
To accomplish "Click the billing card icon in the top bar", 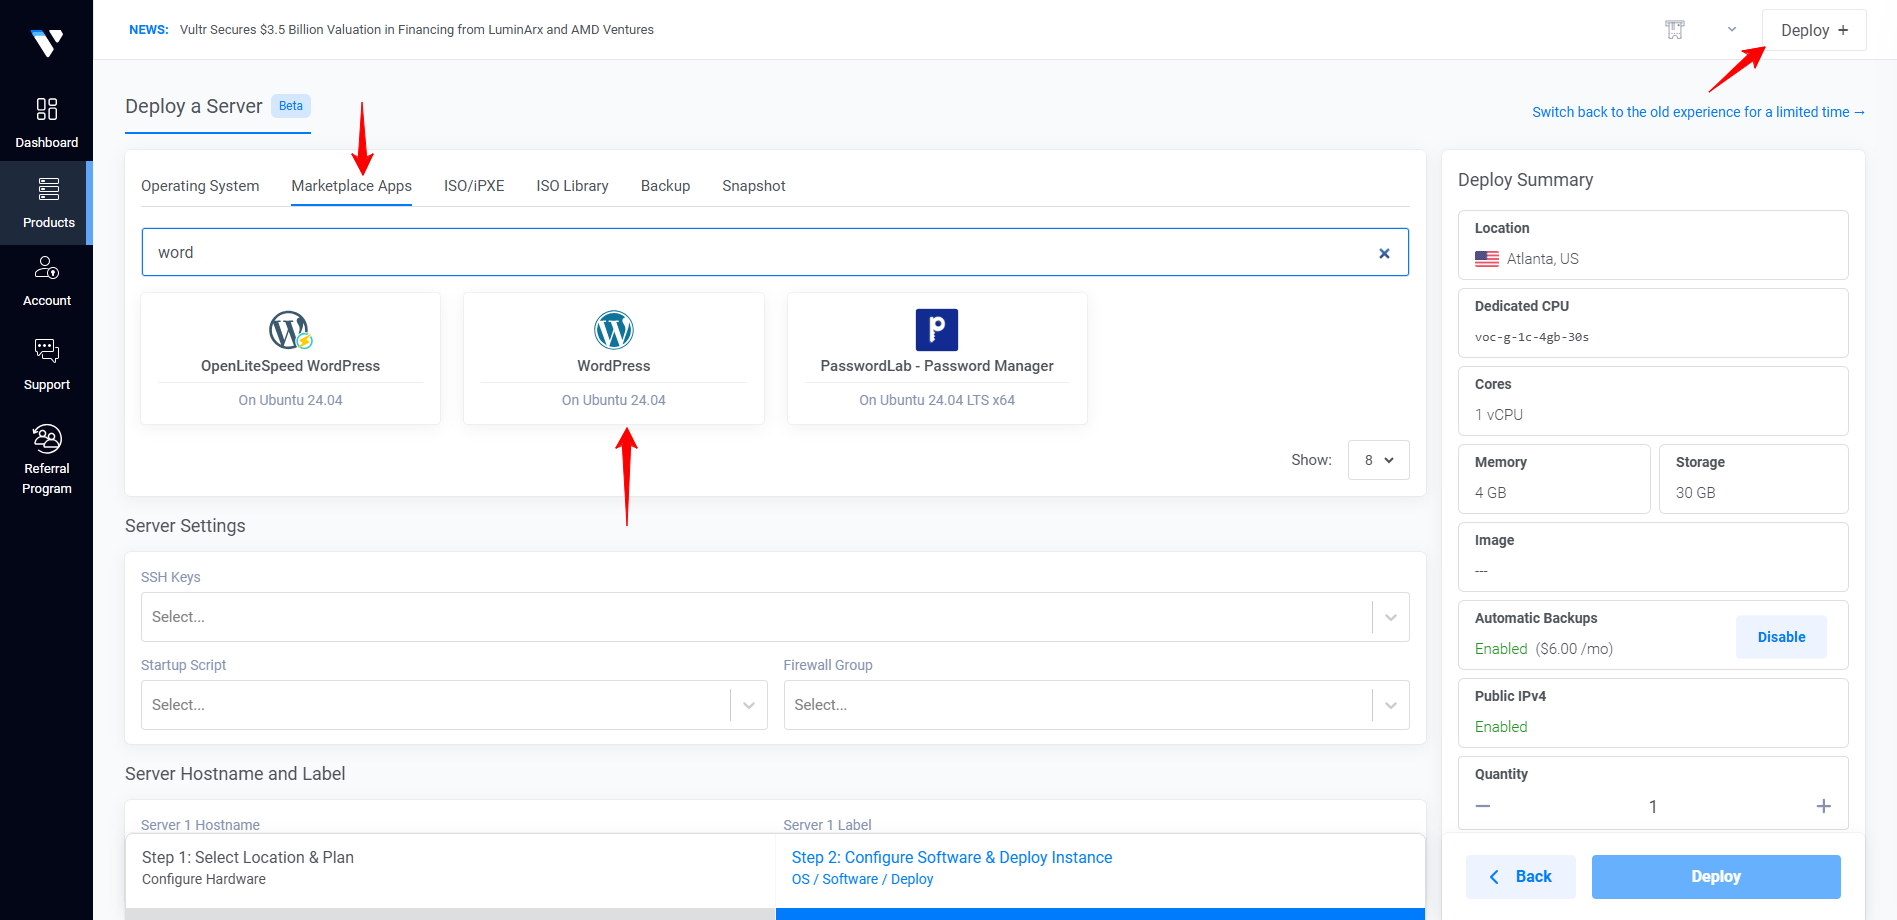I will point(1675,29).
